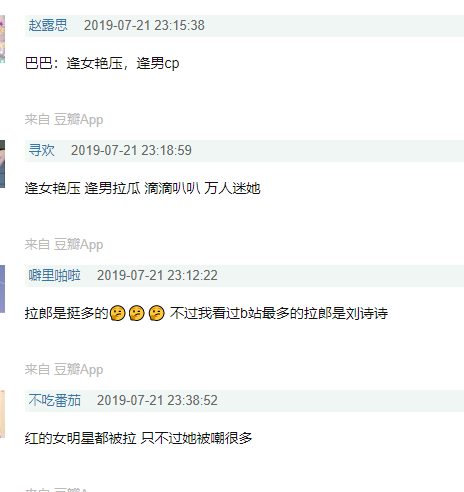Click the 豆瓣App link under 赵露思's comment

pyautogui.click(x=79, y=120)
